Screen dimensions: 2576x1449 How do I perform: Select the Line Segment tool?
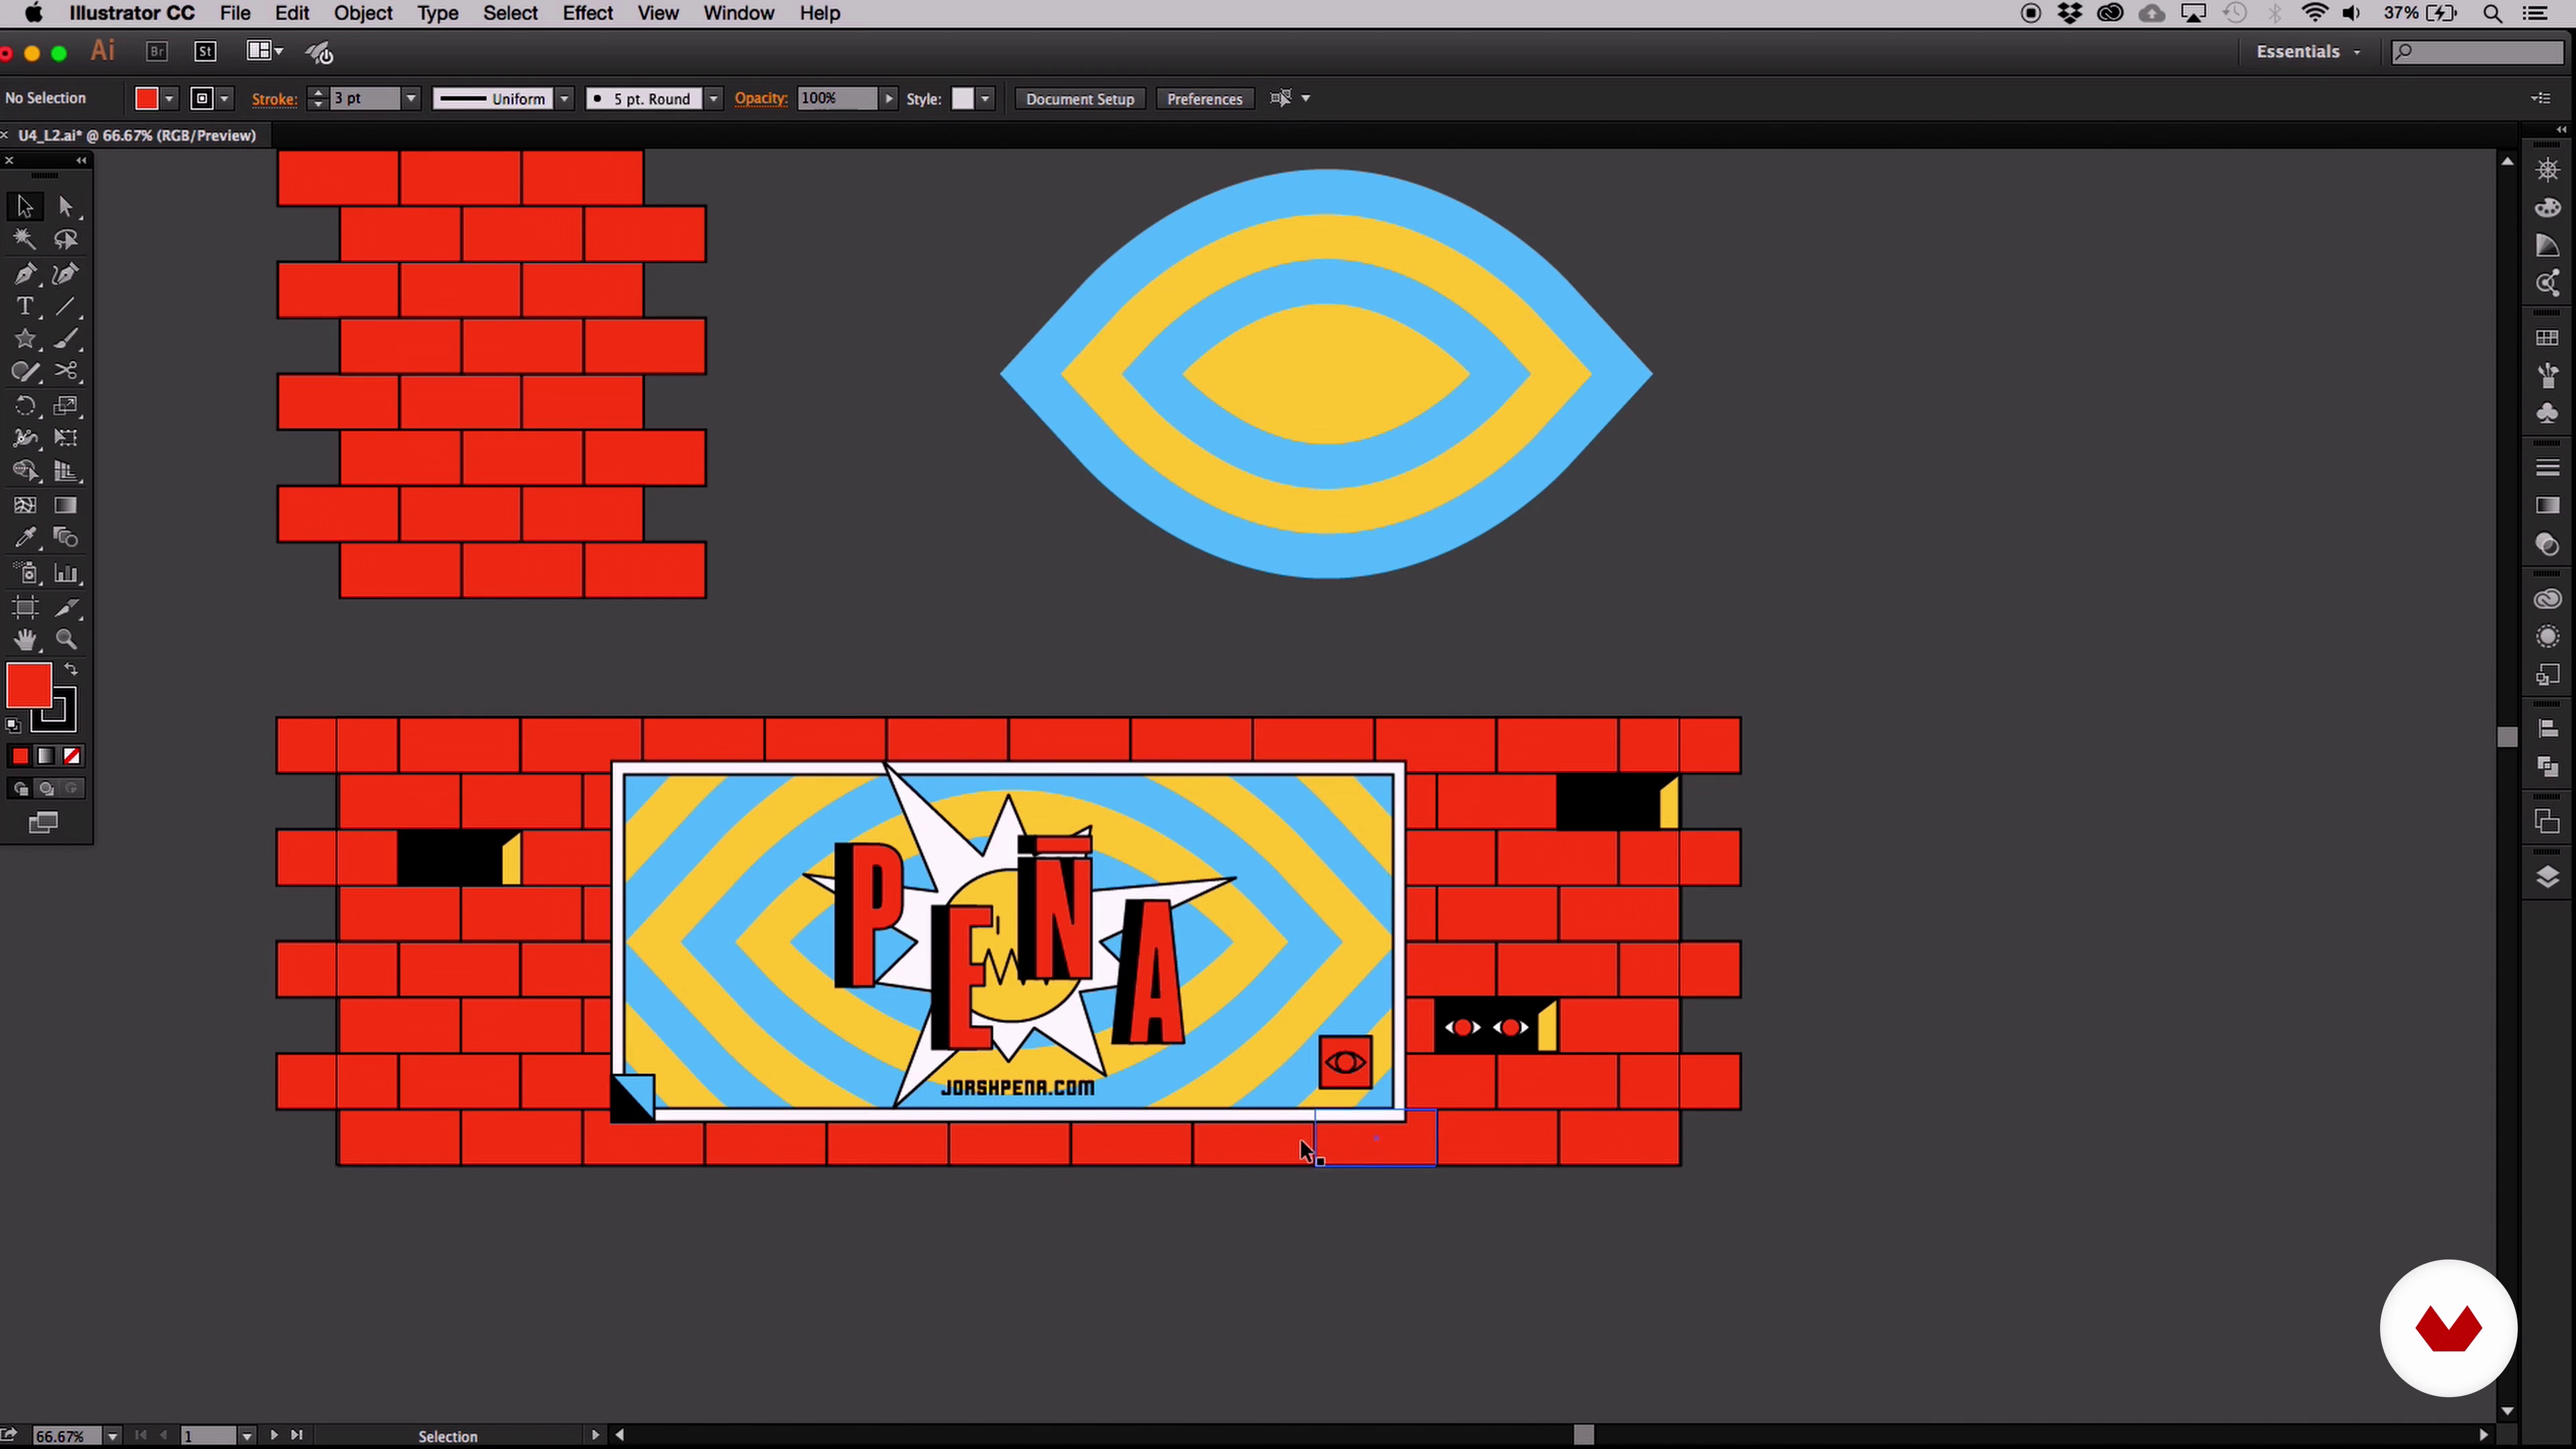coord(66,307)
